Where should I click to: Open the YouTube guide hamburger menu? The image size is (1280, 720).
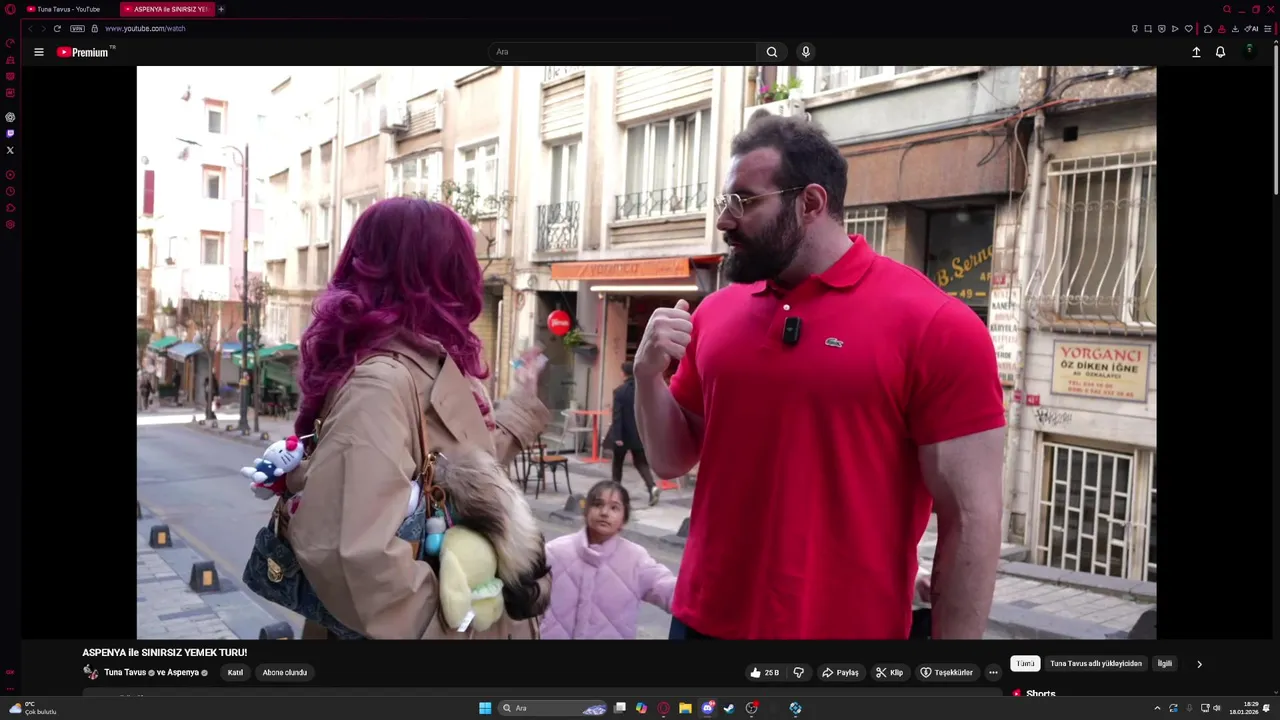tap(39, 52)
